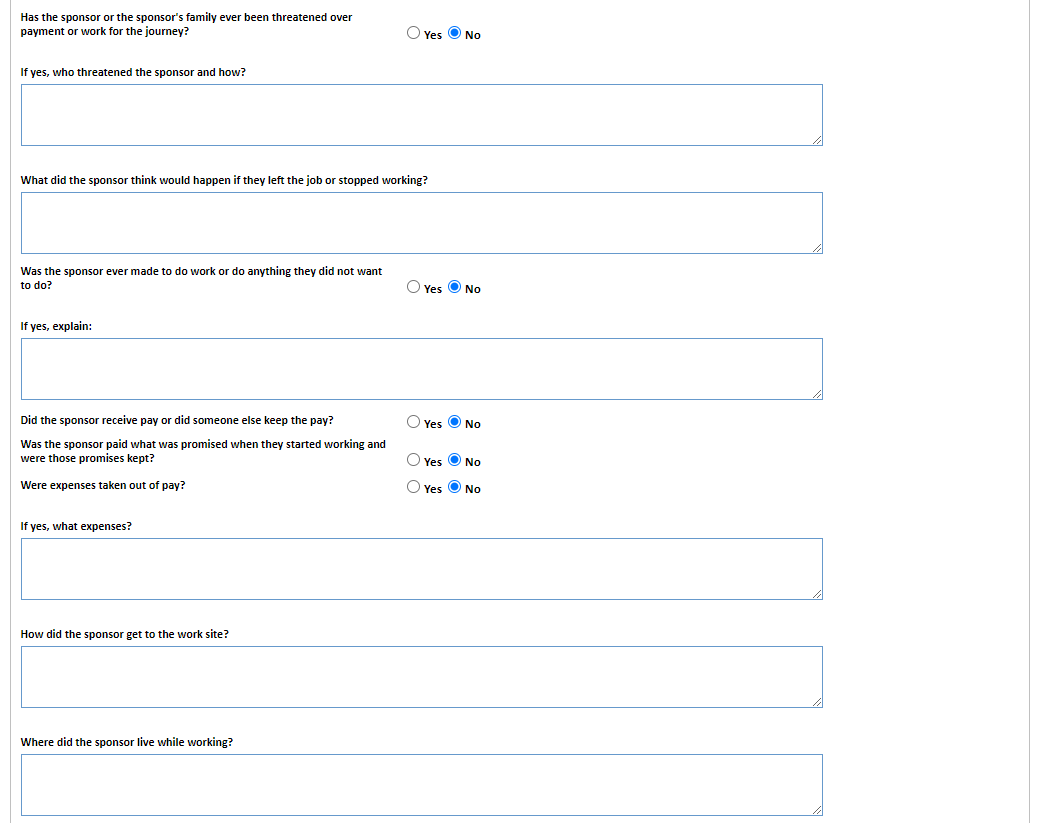The height and width of the screenshot is (823, 1038).
Task: Focus the 'If yes, explain' text area
Action: 421,369
